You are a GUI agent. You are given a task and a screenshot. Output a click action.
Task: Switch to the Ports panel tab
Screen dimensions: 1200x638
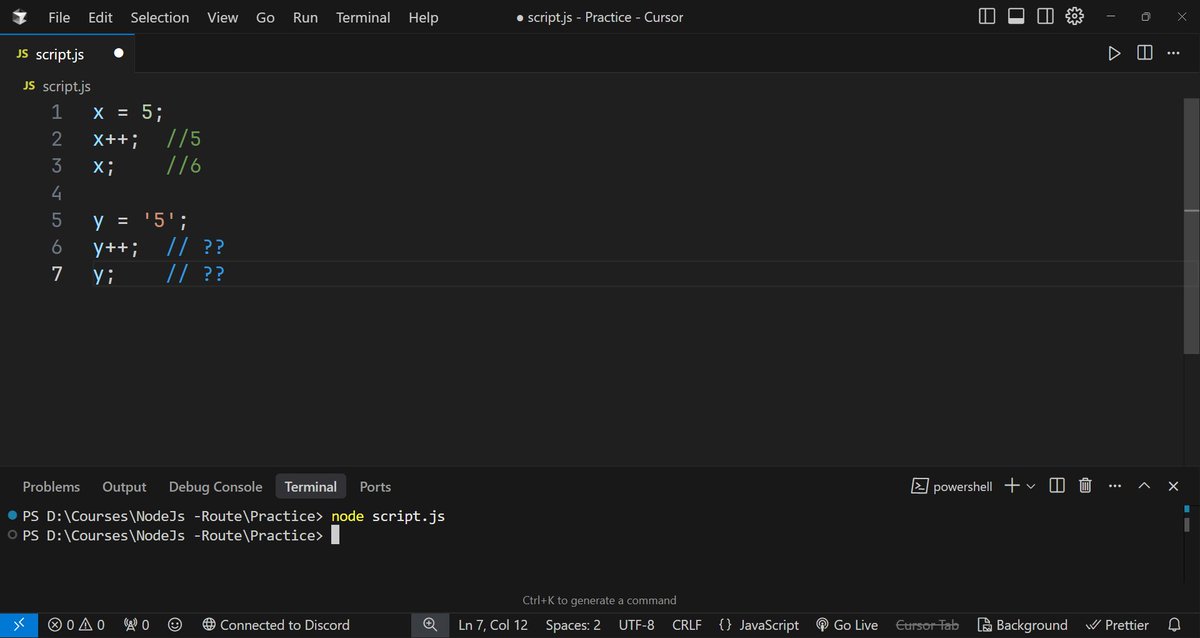point(375,487)
